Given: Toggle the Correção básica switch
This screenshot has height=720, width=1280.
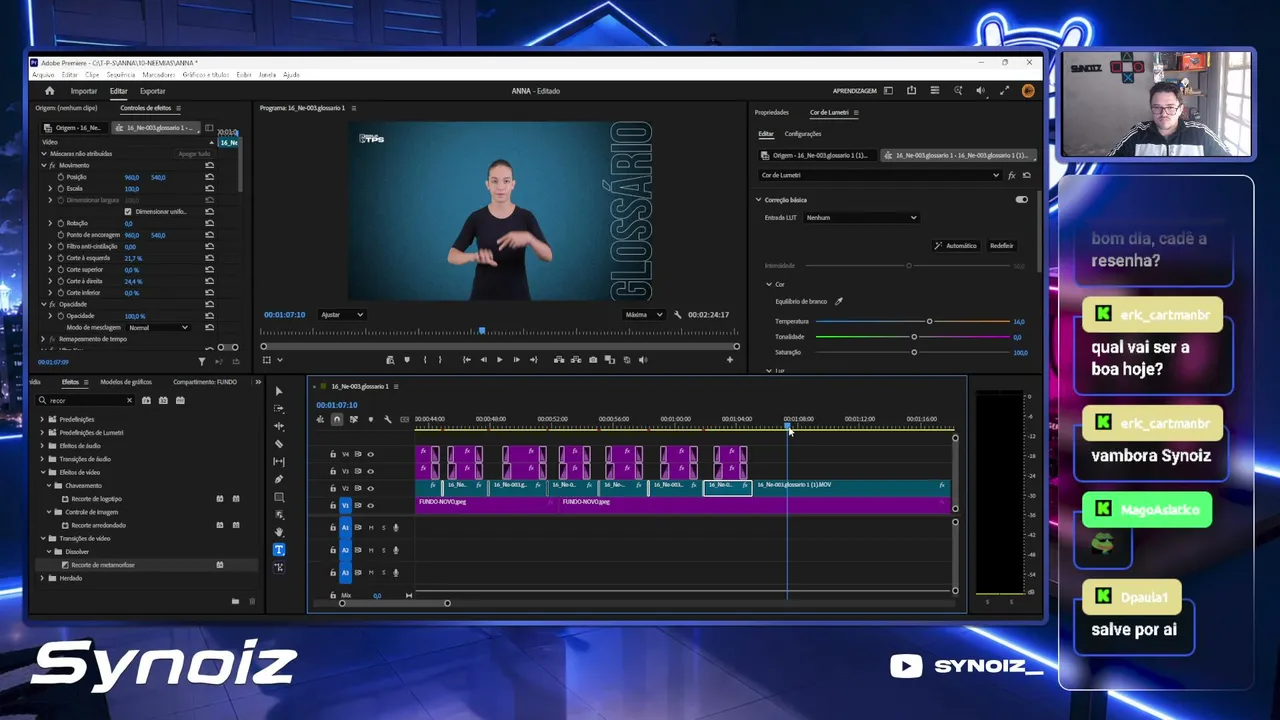Looking at the screenshot, I should [x=1021, y=200].
